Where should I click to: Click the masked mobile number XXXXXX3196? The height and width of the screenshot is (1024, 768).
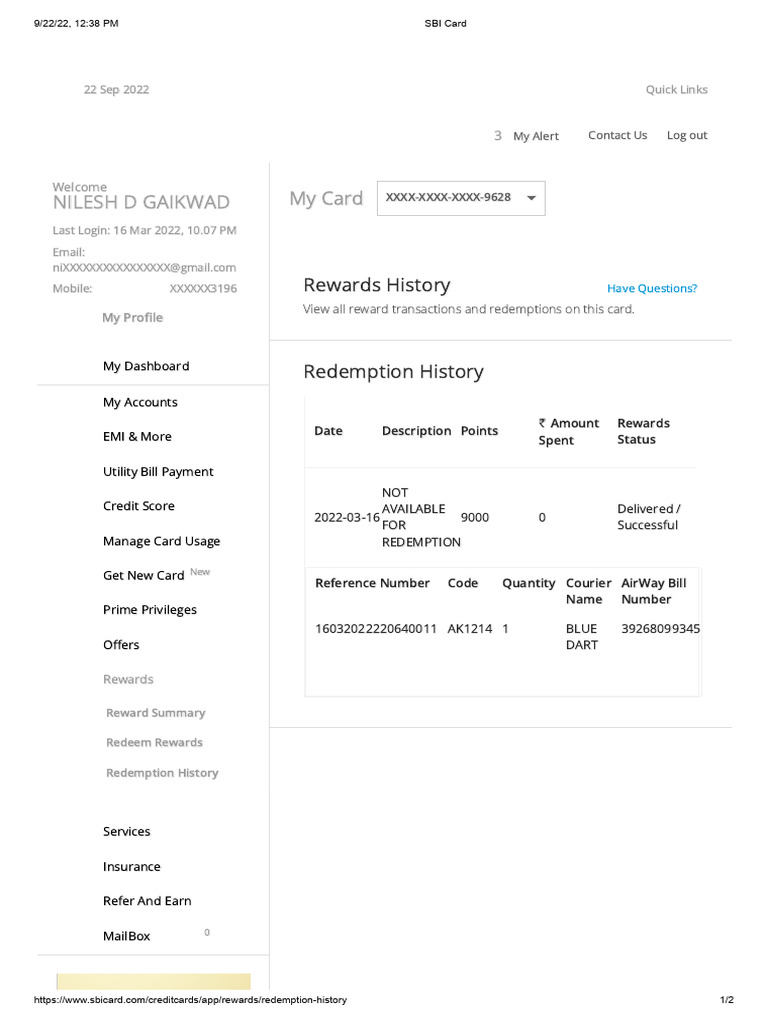tap(203, 288)
